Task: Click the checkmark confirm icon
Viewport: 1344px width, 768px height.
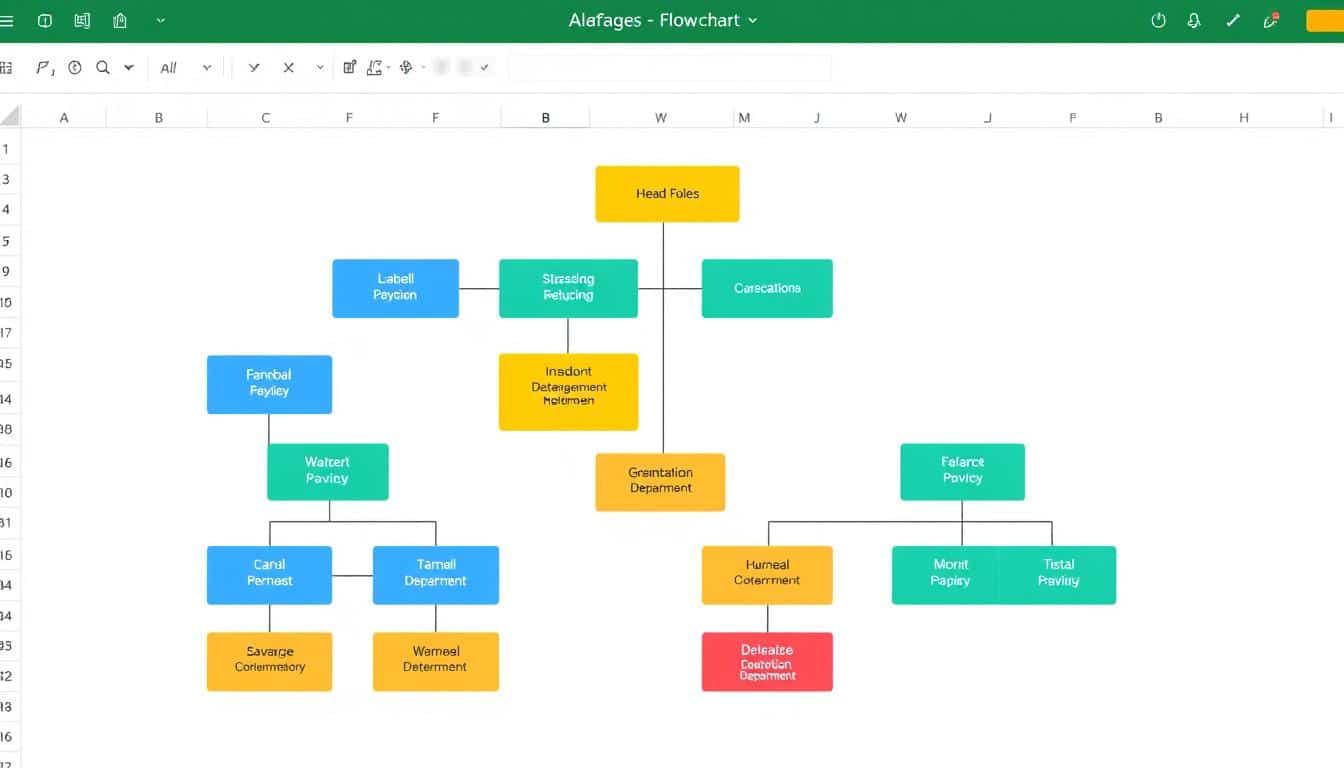Action: pyautogui.click(x=254, y=68)
